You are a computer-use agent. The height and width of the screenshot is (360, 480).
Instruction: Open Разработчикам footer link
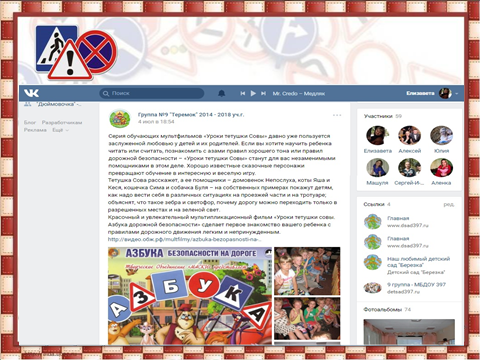click(62, 123)
